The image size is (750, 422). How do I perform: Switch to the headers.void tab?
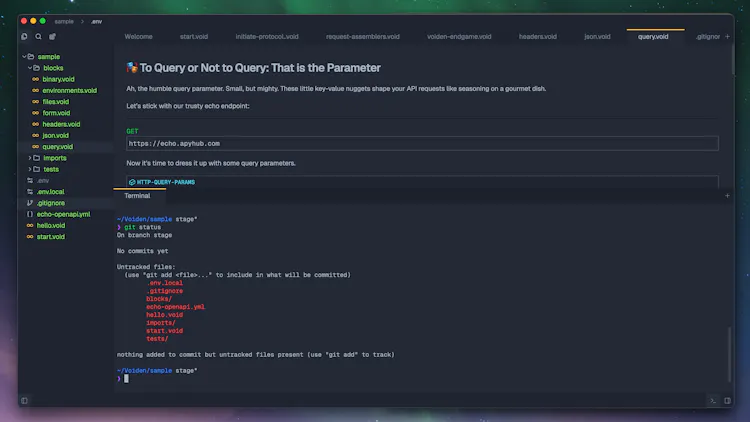click(x=538, y=36)
